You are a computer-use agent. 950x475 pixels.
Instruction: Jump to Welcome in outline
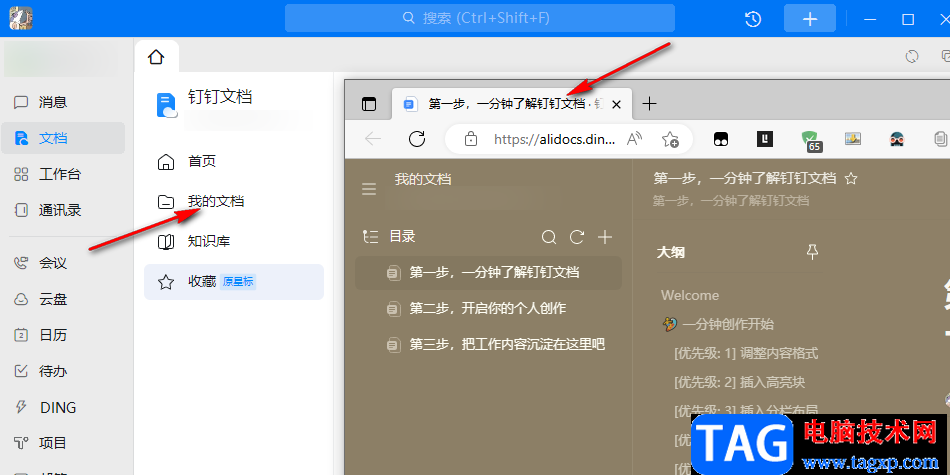pos(690,296)
